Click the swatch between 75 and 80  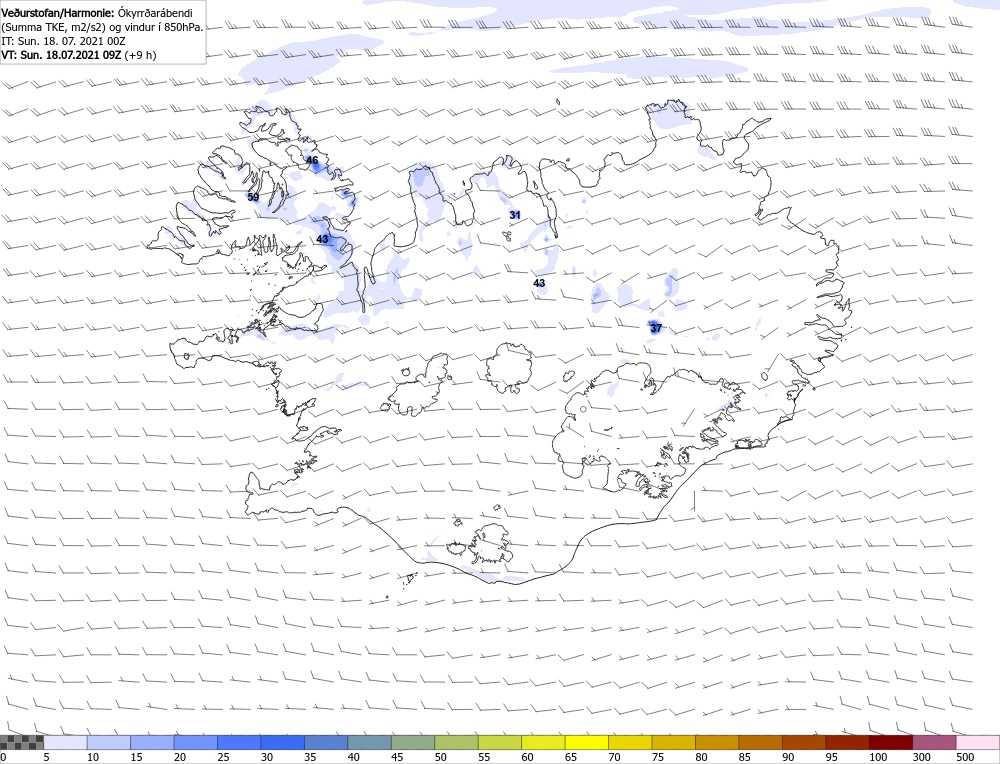click(x=674, y=742)
